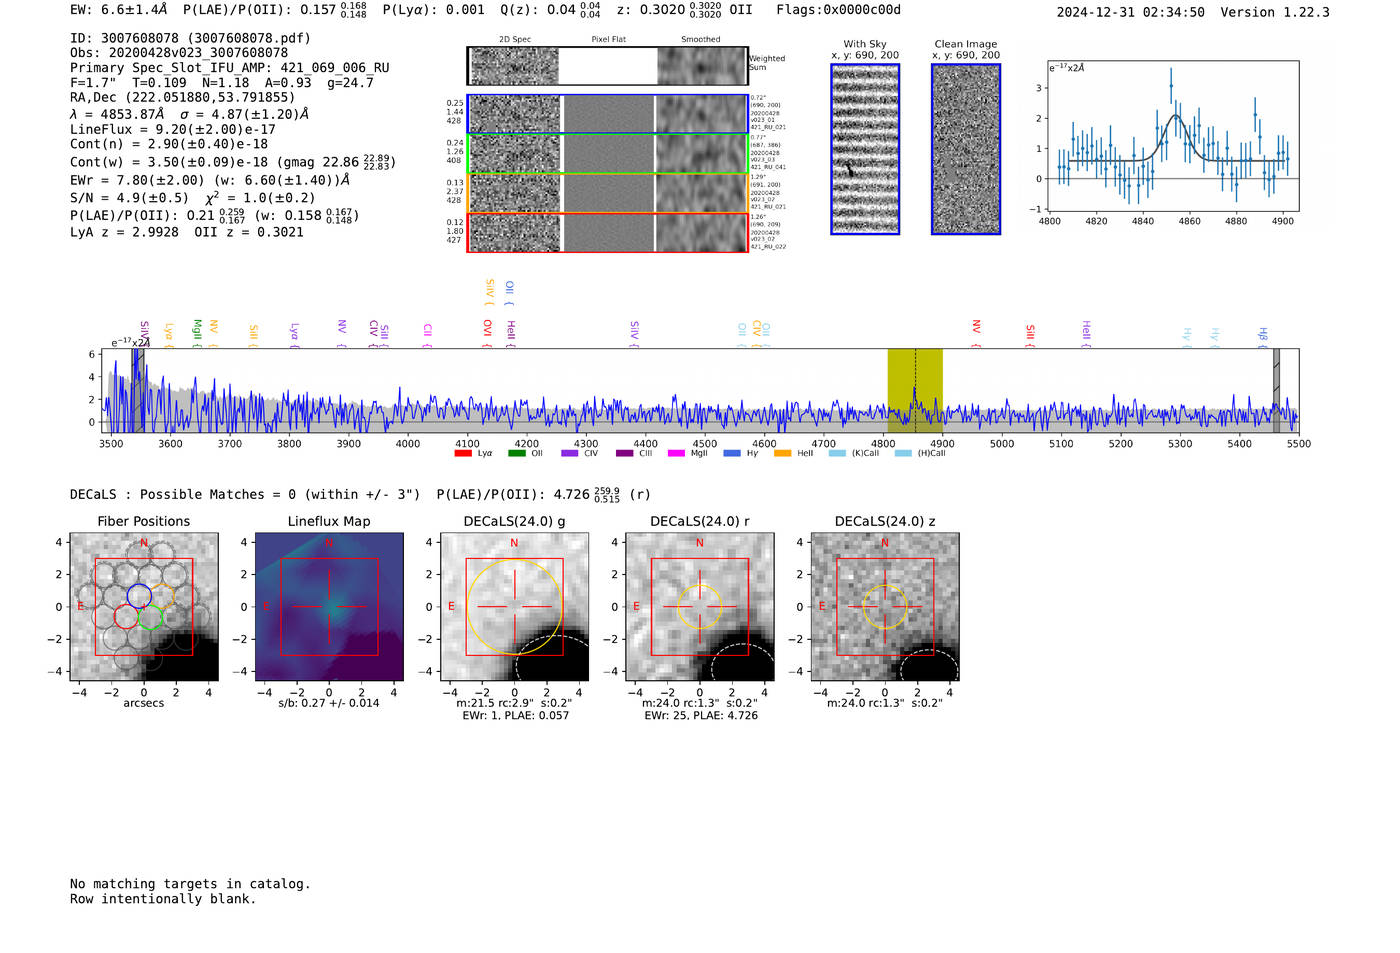This screenshot has width=1400, height=953.
Task: Click the blue Hβ line label
Action: pos(1263,335)
